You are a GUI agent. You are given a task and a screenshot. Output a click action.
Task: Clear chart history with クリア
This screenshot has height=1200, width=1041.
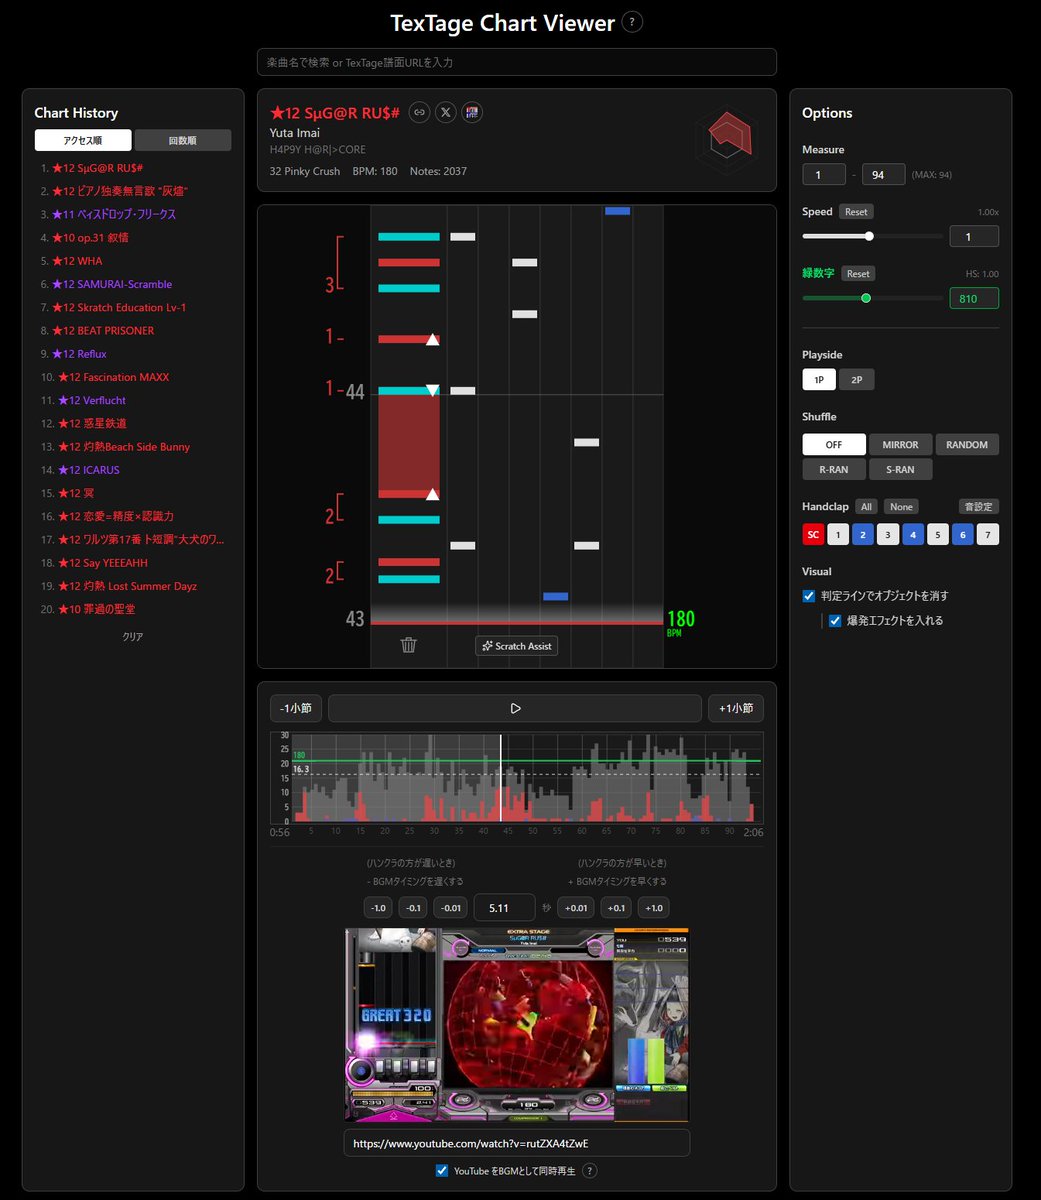click(x=132, y=636)
